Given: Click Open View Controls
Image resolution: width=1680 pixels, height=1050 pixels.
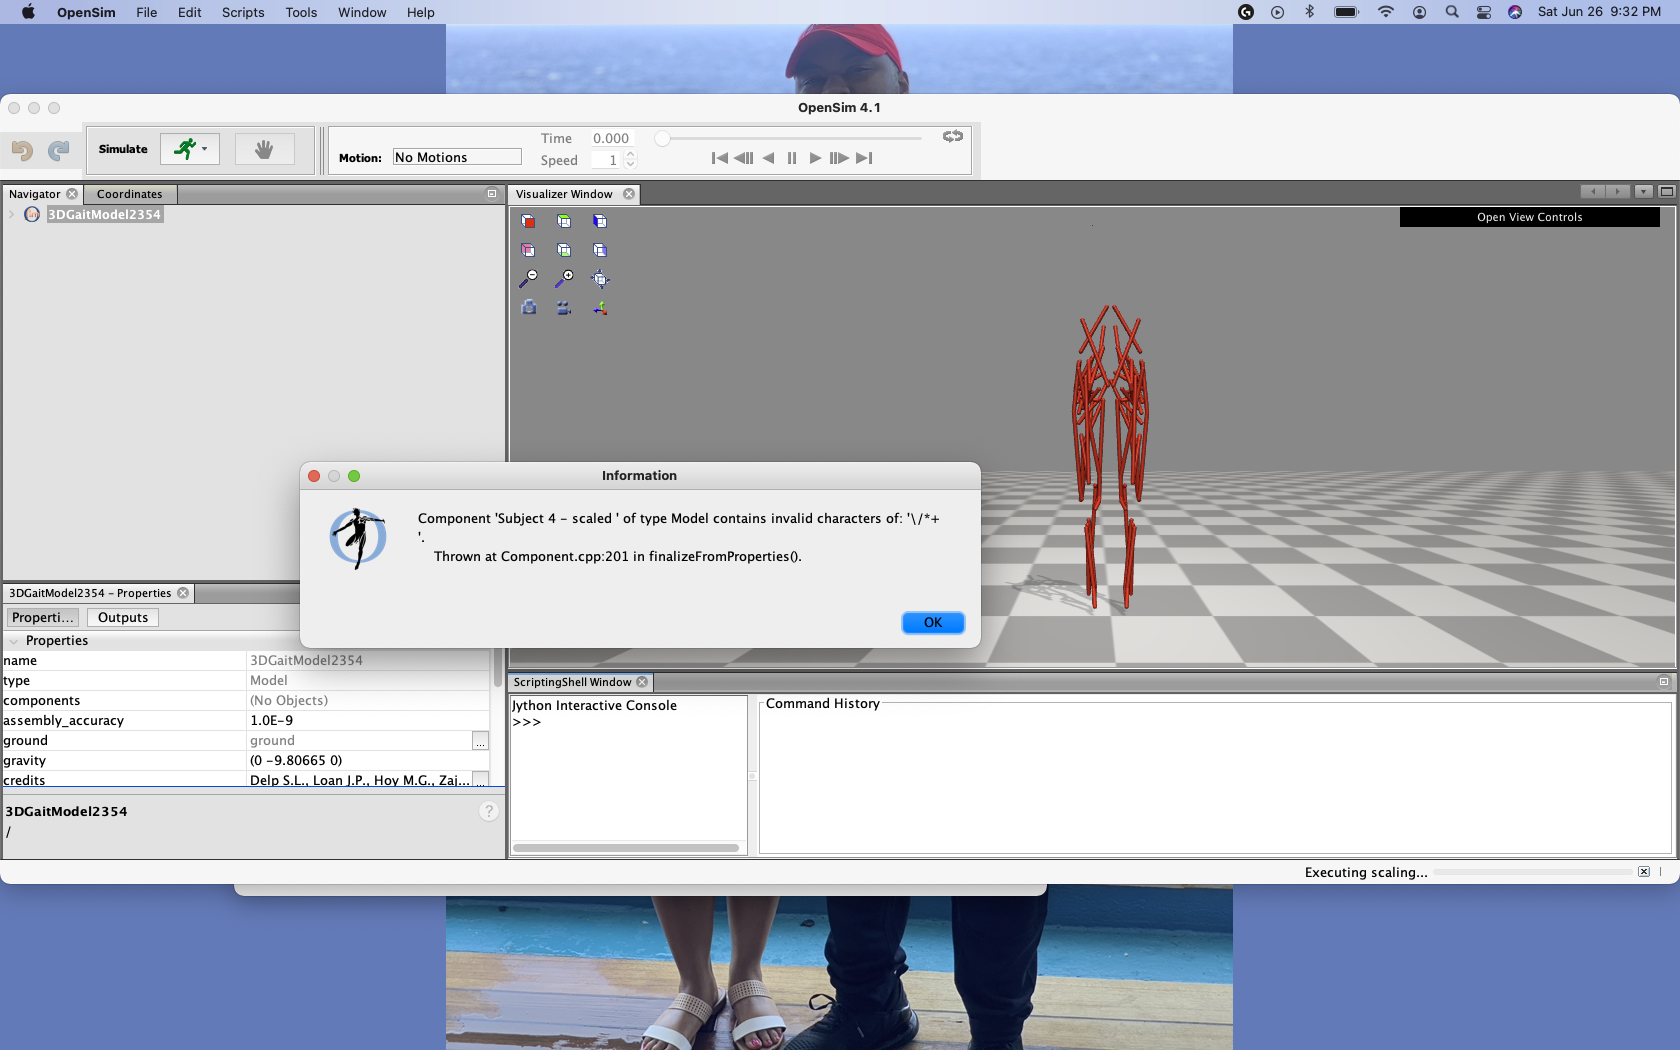Looking at the screenshot, I should point(1529,217).
